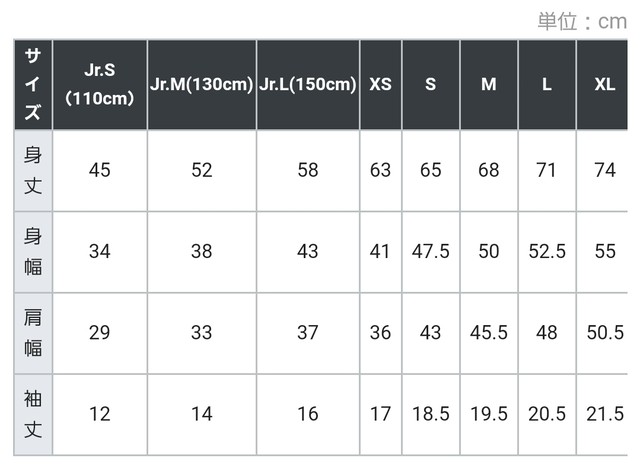This screenshot has width=640, height=474.
Task: Click the Jr.S (110cm) column header
Action: click(x=100, y=85)
